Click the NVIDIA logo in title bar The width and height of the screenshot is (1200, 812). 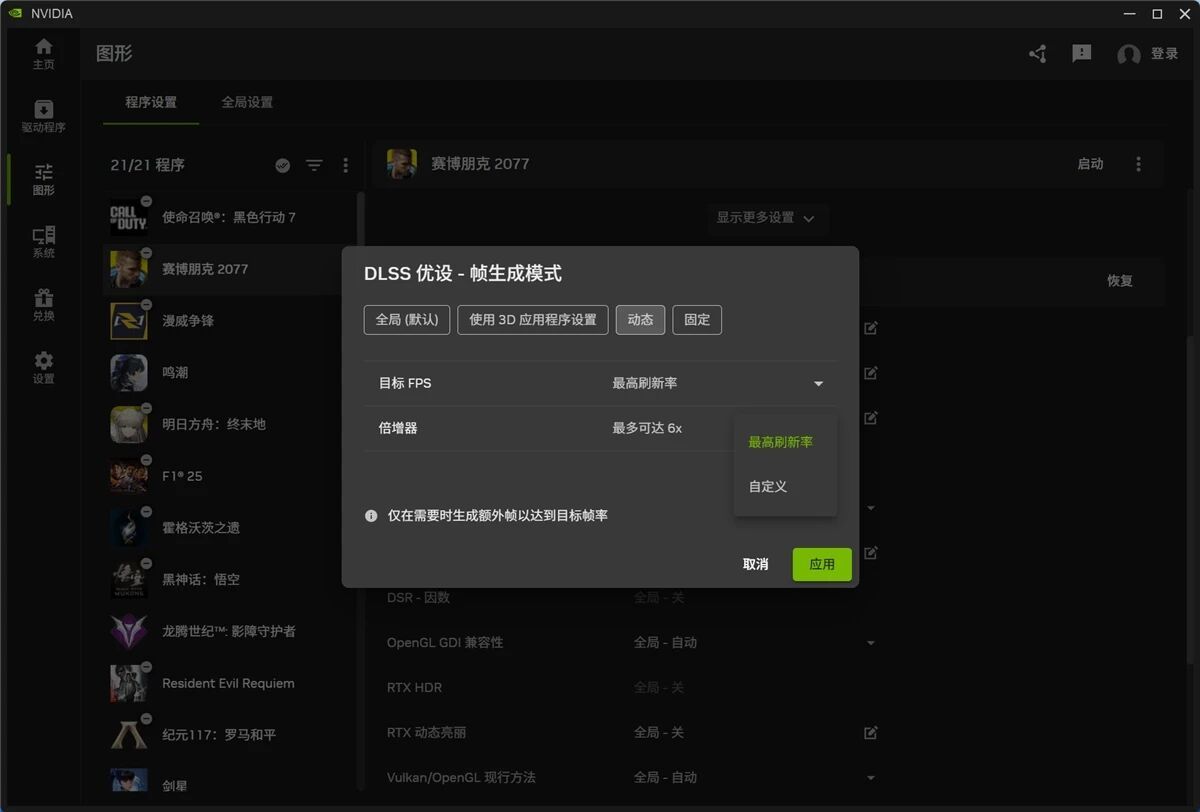(x=14, y=14)
